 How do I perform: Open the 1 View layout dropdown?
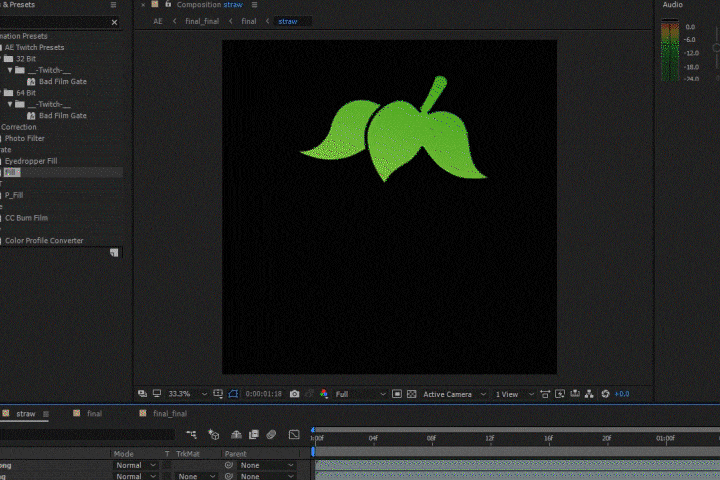(514, 394)
